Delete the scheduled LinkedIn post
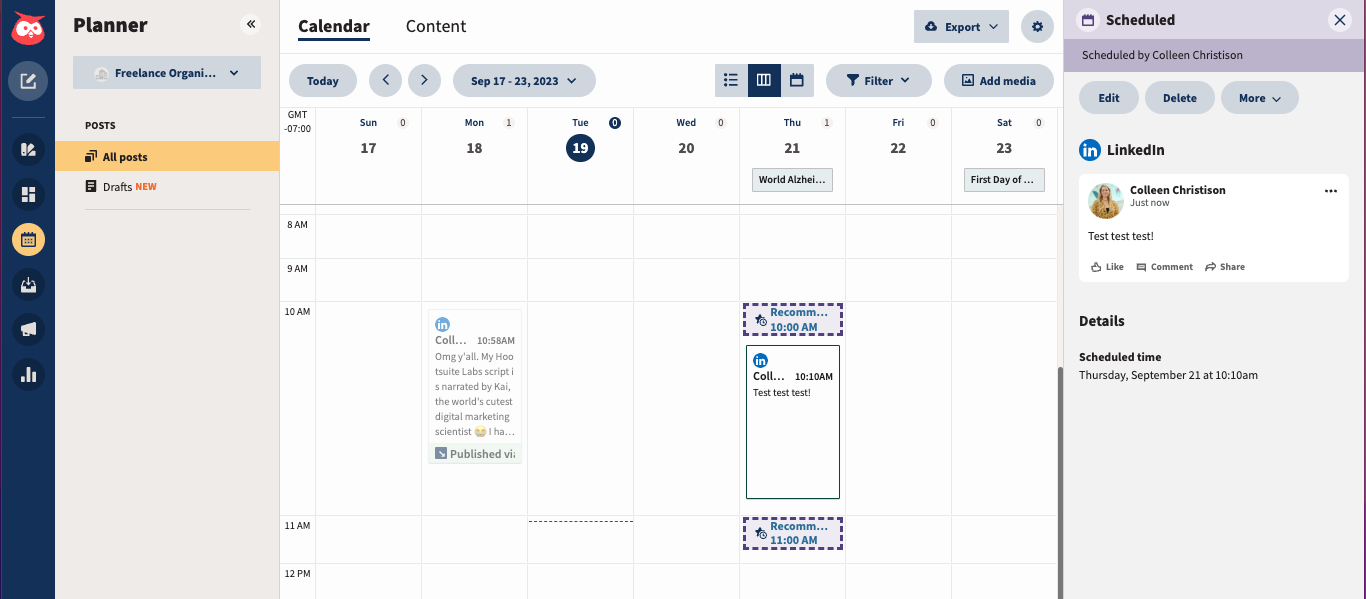 1180,98
